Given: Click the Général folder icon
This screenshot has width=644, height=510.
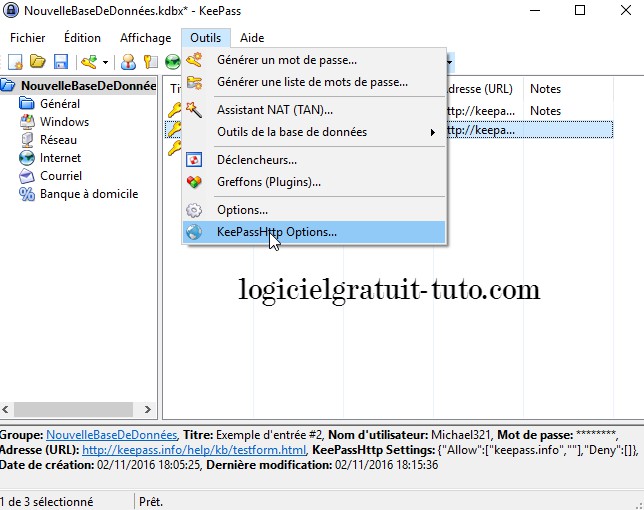Looking at the screenshot, I should pos(27,103).
